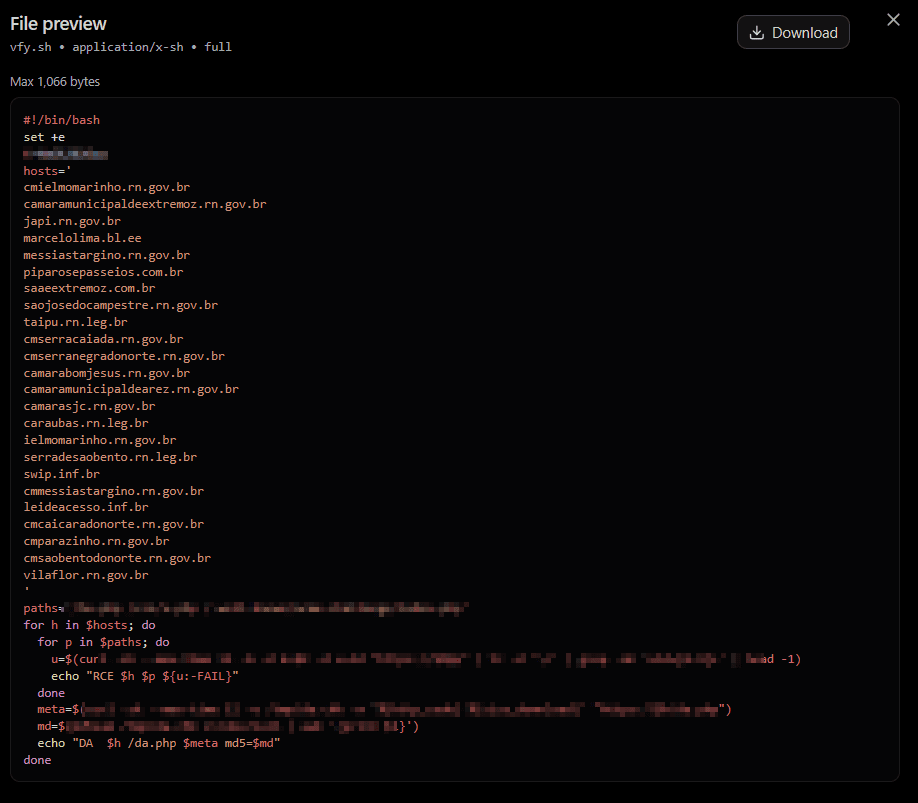Click the vilaflor.rn.gov.br line

click(86, 575)
